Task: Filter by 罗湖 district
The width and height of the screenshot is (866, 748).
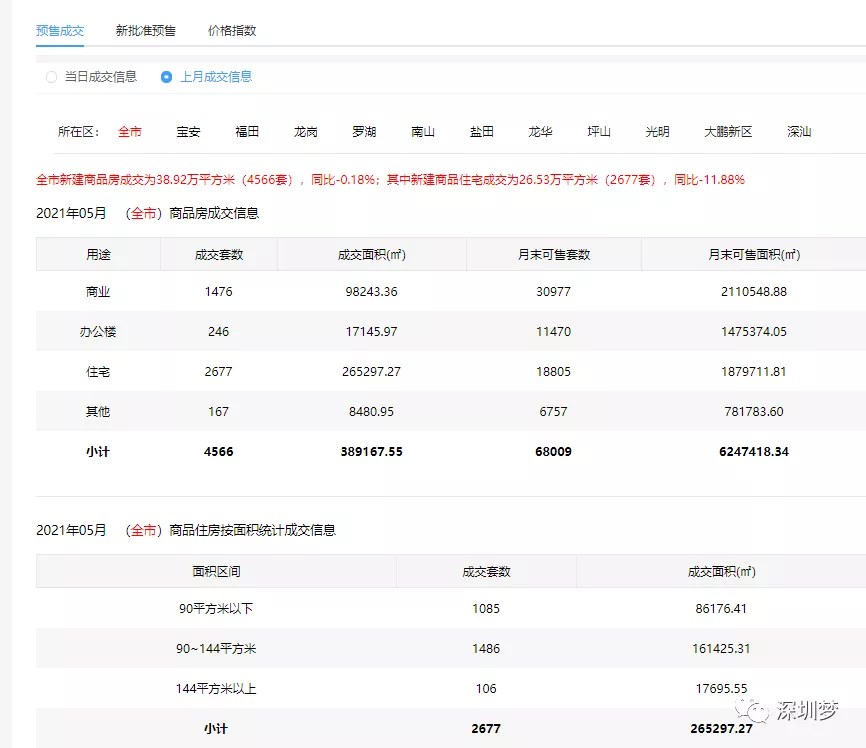Action: pyautogui.click(x=364, y=131)
